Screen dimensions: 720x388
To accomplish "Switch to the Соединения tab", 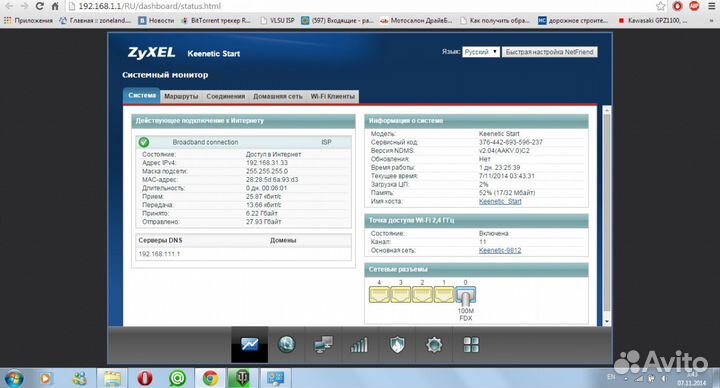I will [225, 96].
